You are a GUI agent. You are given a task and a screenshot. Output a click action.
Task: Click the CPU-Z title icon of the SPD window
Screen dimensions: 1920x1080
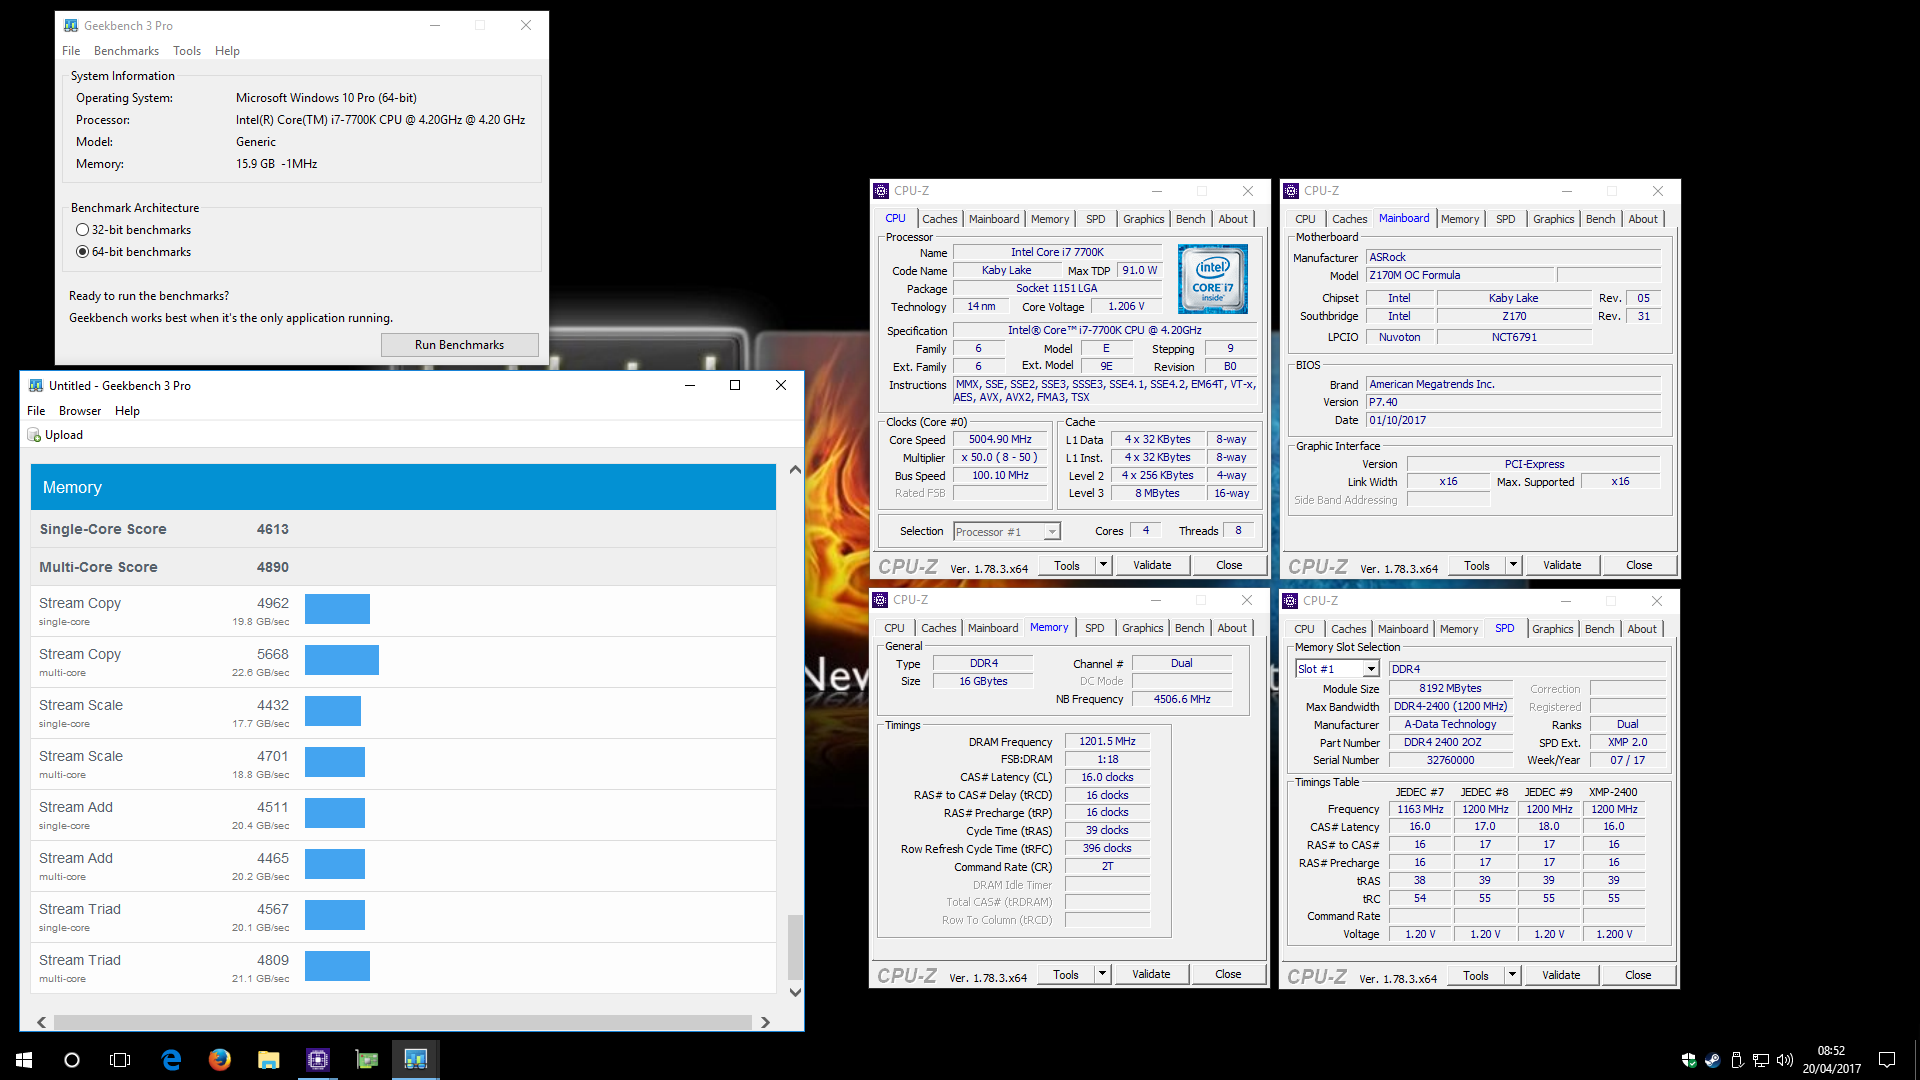click(1290, 601)
